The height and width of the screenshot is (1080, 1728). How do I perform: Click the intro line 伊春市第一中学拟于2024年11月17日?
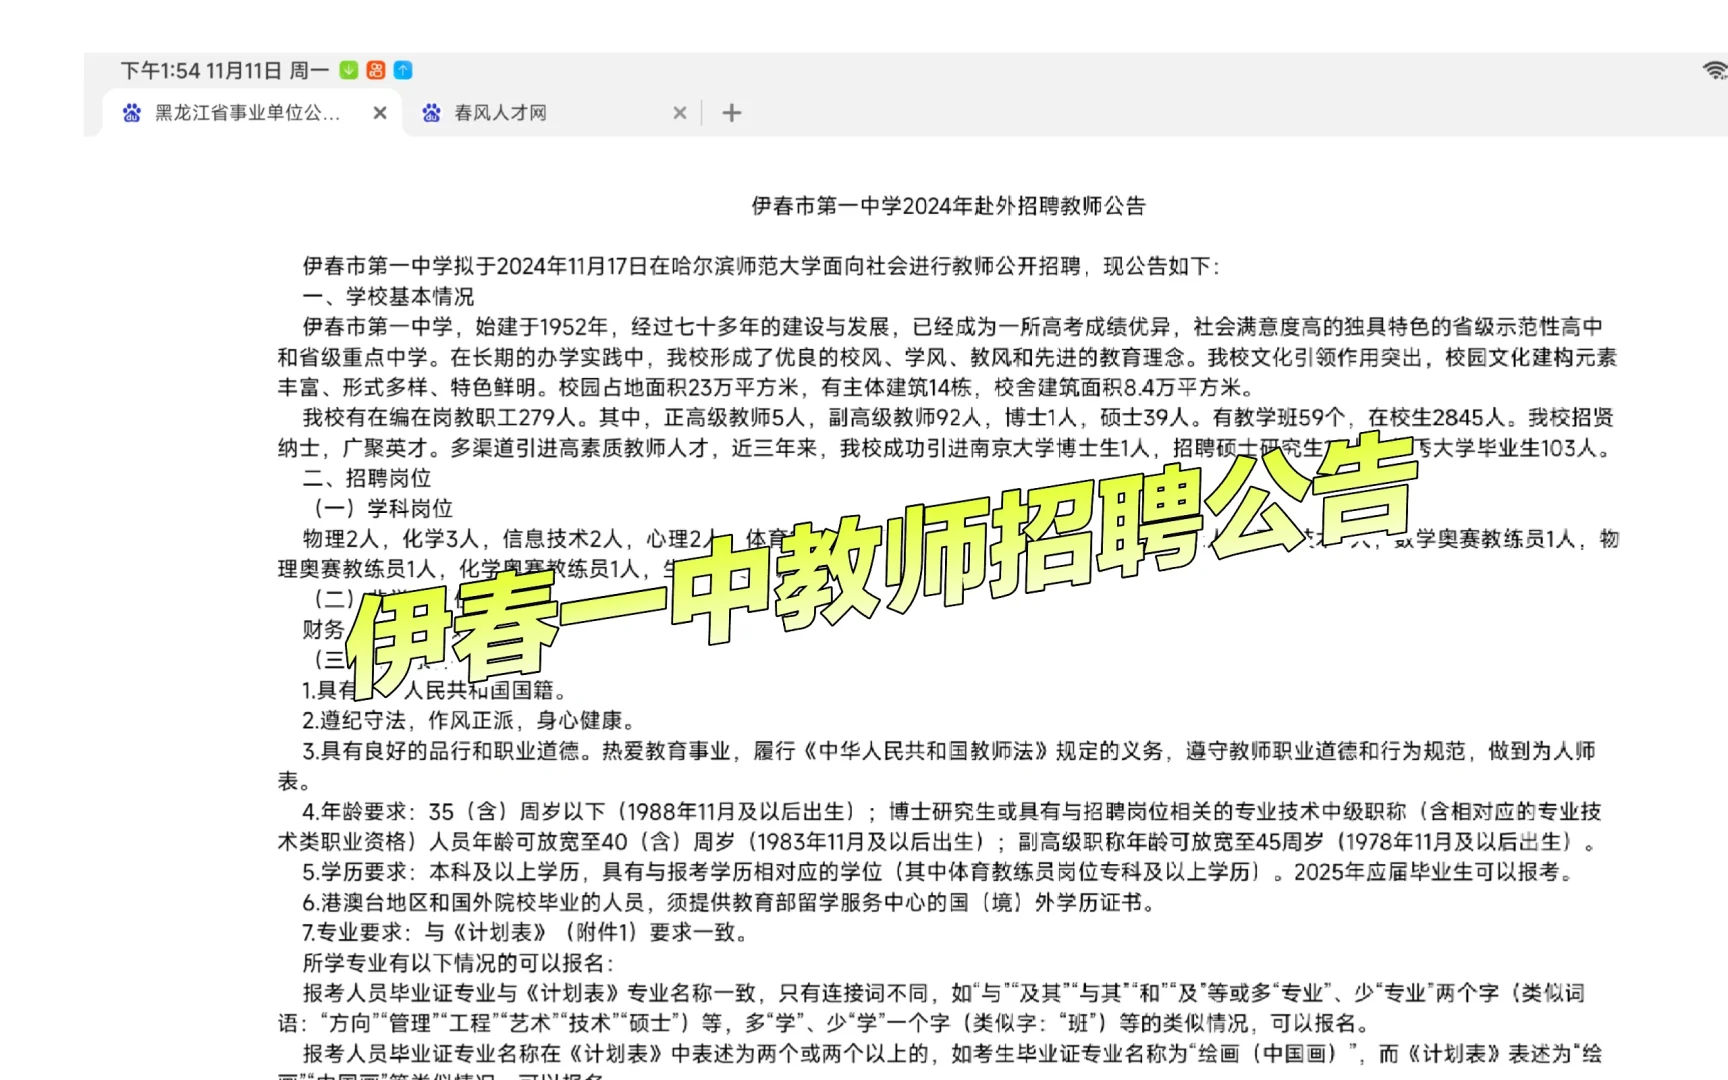(x=762, y=266)
